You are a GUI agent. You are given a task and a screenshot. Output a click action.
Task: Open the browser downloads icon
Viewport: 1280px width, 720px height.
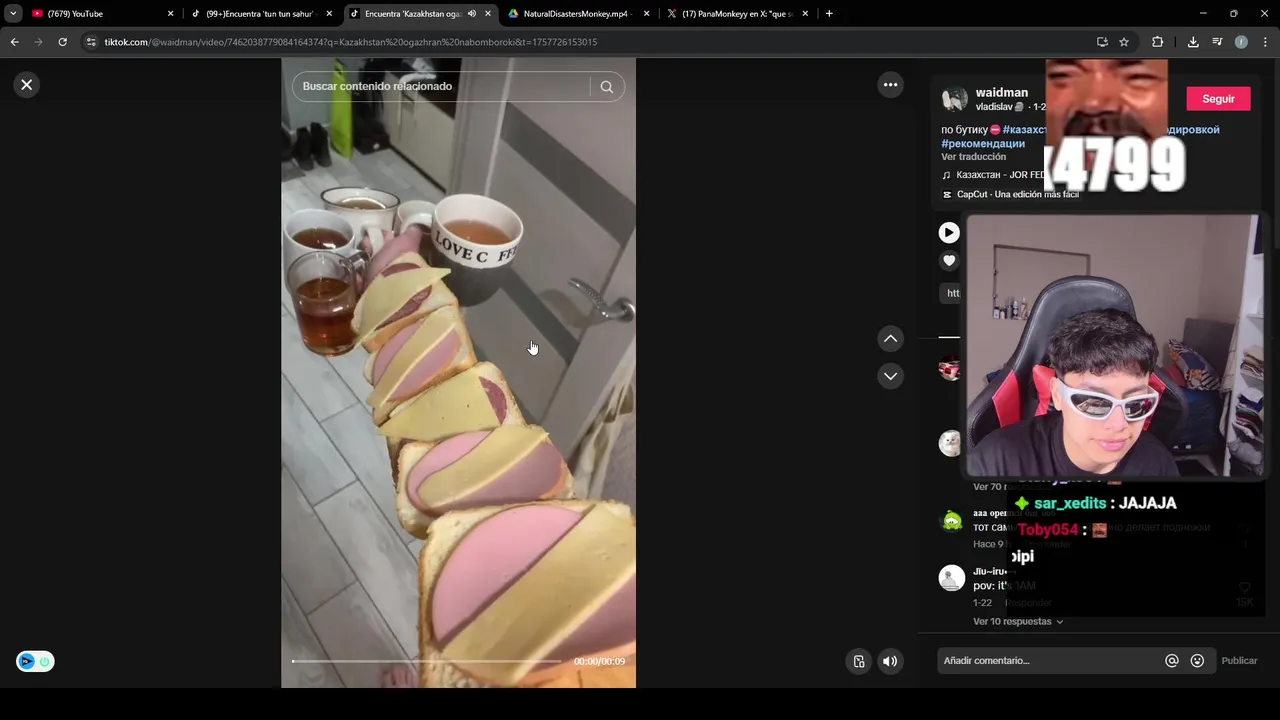pos(1193,42)
